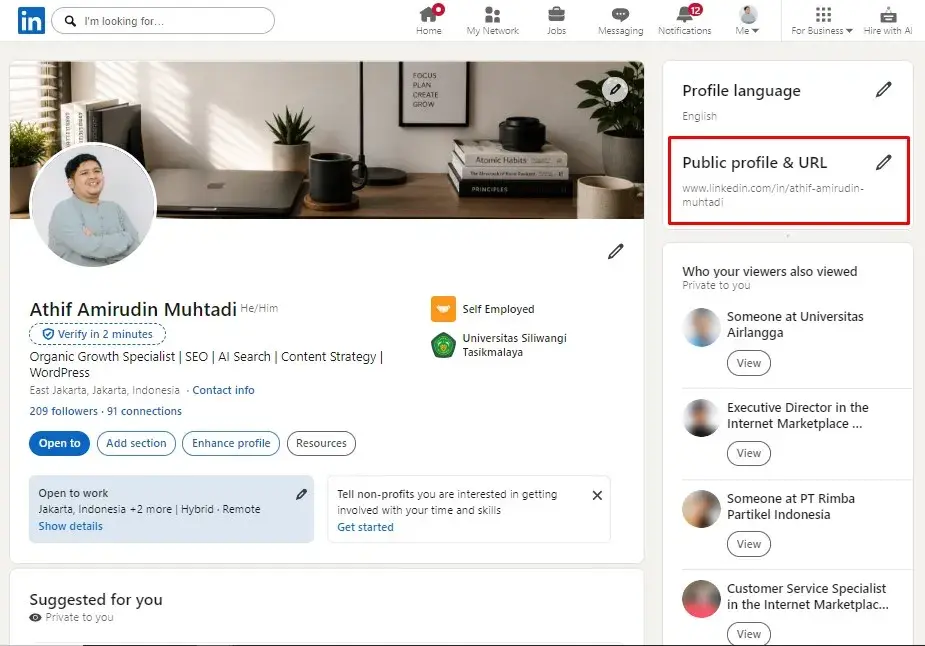The height and width of the screenshot is (646, 925).
Task: Click Hire with AI in top bar
Action: pyautogui.click(x=888, y=21)
